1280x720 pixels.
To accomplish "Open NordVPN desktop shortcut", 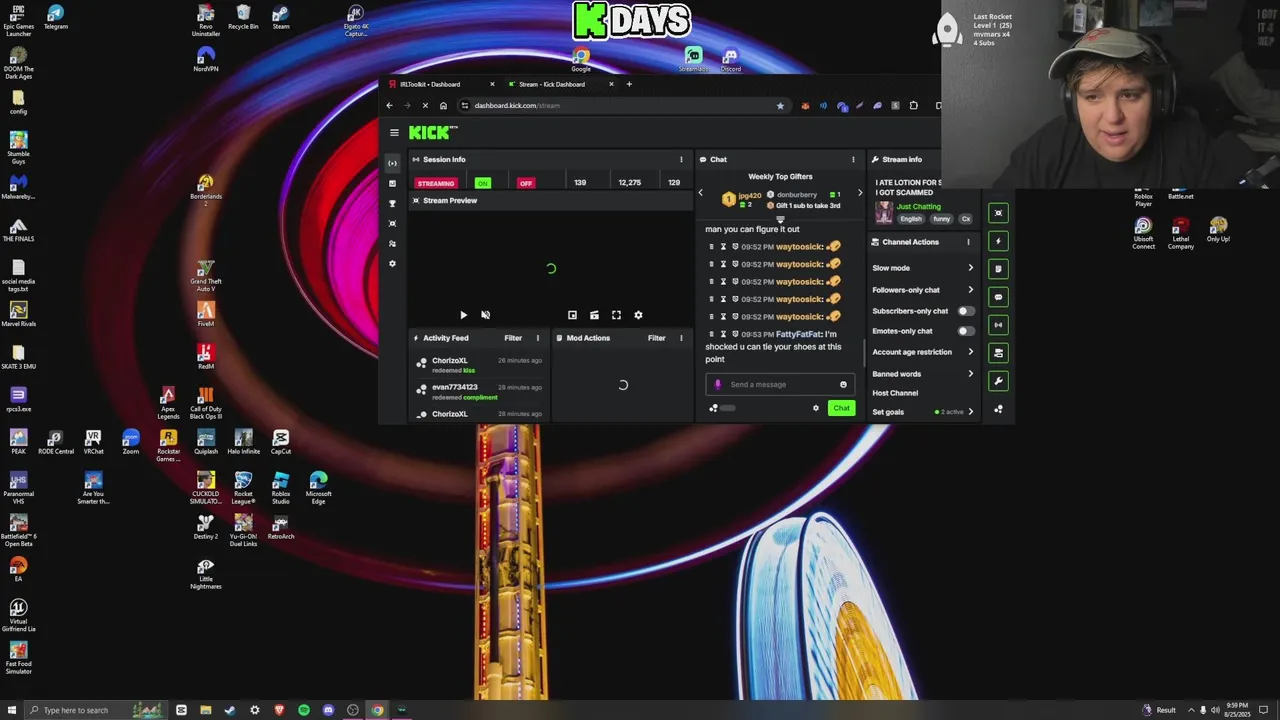I will (x=206, y=59).
